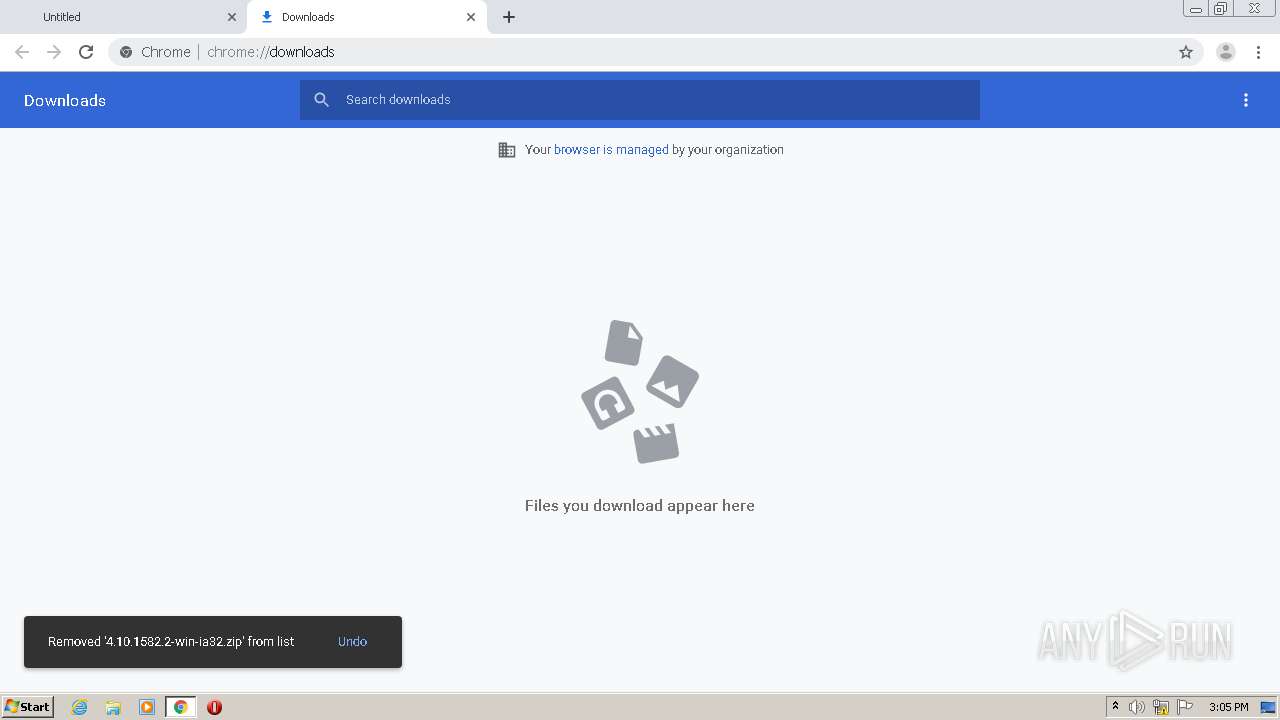The image size is (1280, 720).
Task: Undo the removal of the zip file
Action: pyautogui.click(x=352, y=642)
